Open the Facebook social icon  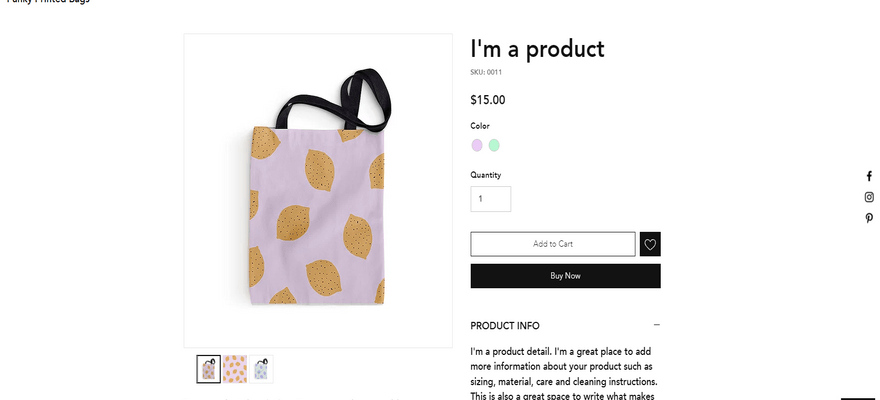[x=869, y=176]
